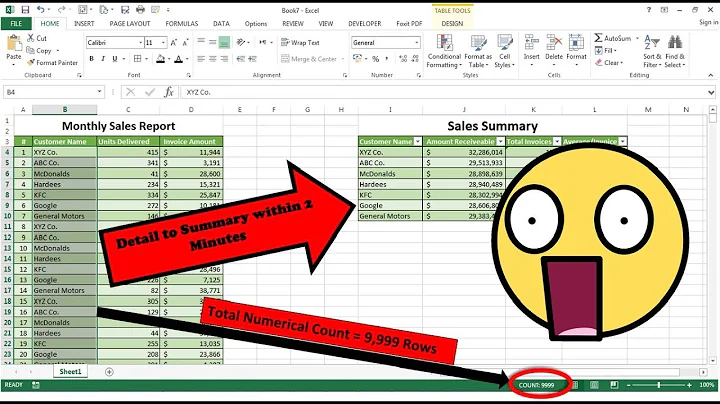Viewport: 720px width, 404px height.
Task: Click the Name Box showing B4
Action: click(x=53, y=92)
